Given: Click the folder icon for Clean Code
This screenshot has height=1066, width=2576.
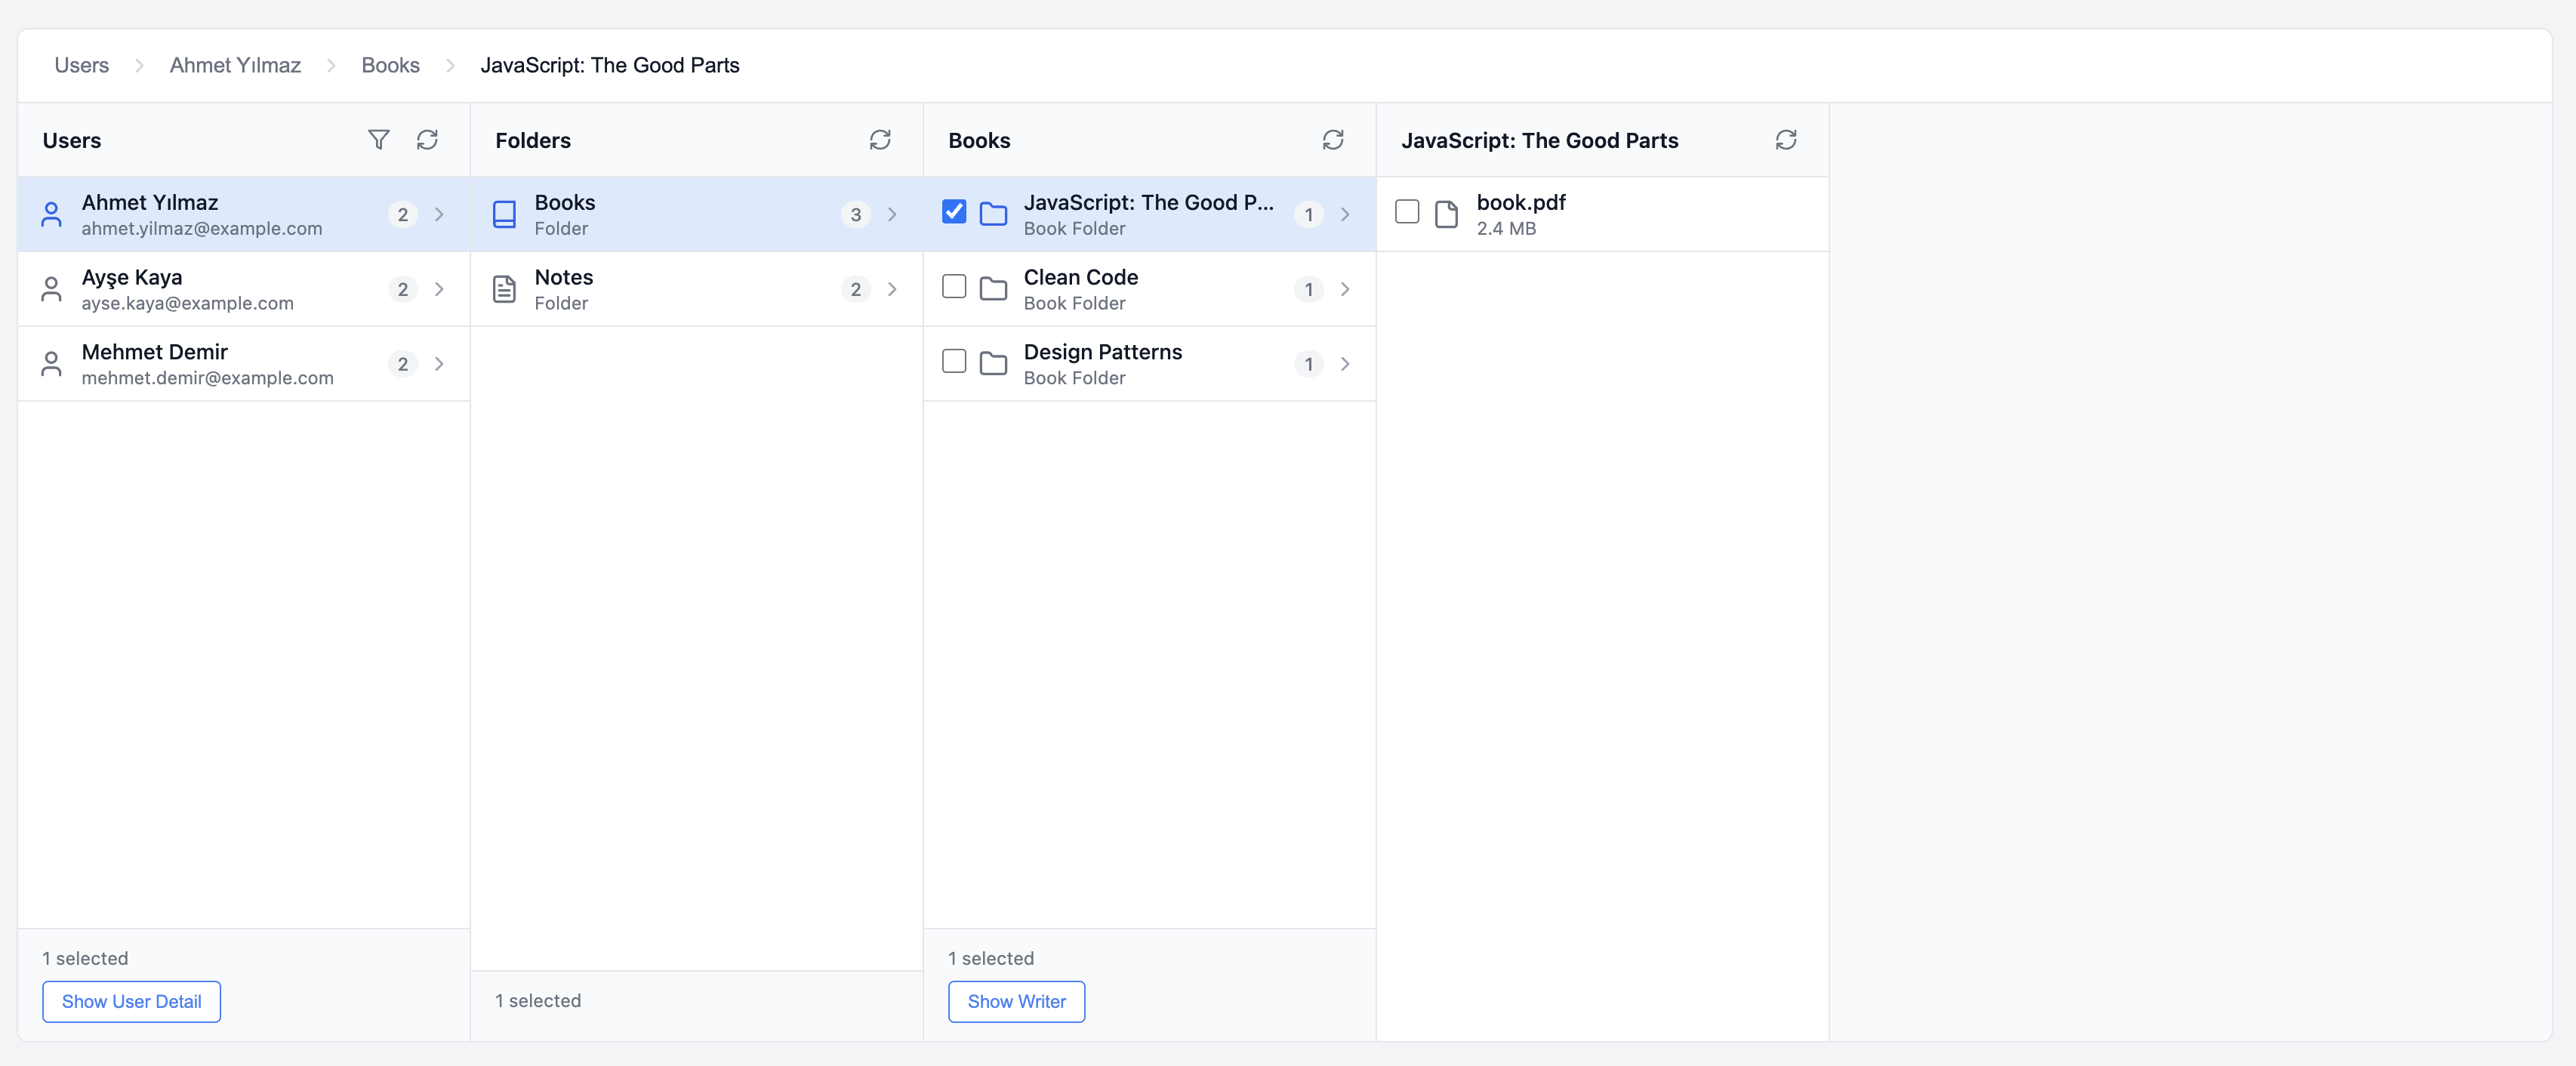Looking at the screenshot, I should [x=993, y=289].
